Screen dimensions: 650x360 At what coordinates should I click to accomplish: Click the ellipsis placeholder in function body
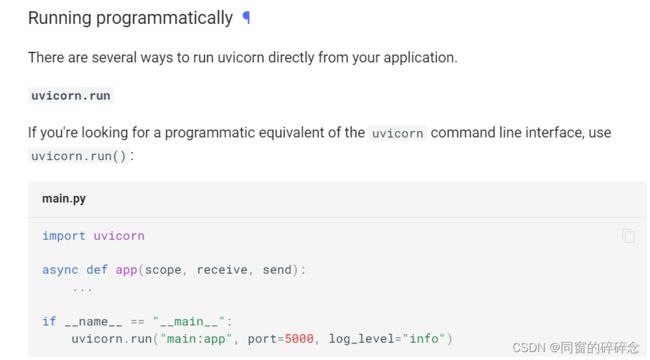82,289
